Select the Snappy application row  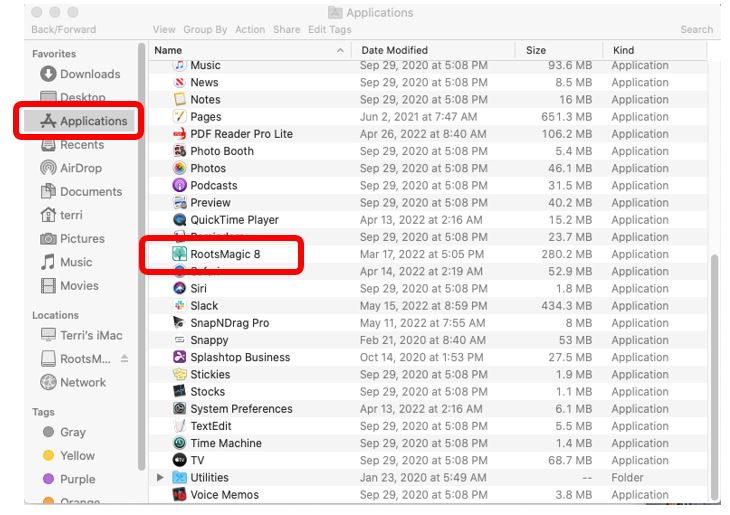point(427,340)
